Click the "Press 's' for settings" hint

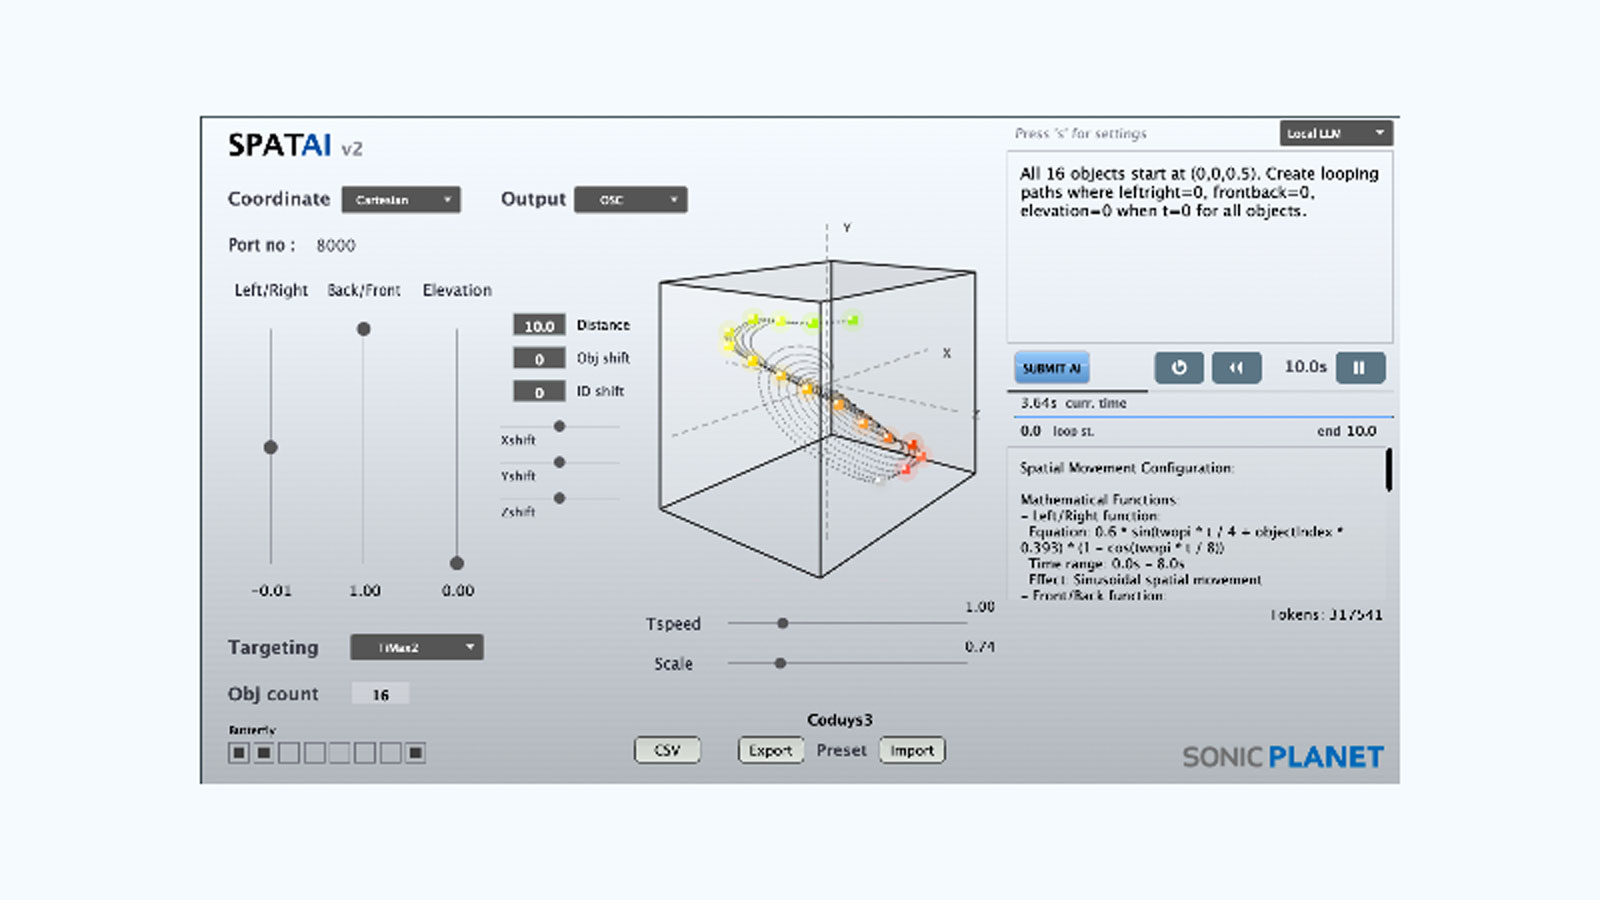(x=1080, y=133)
